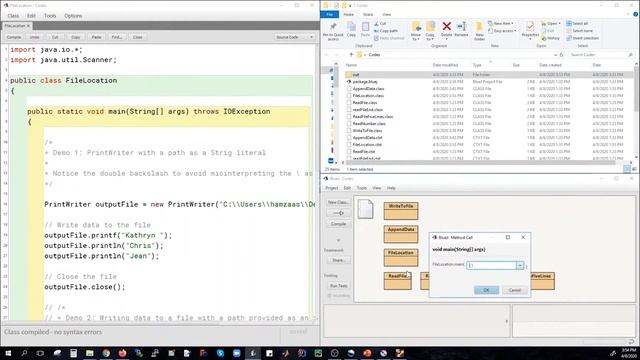Click the Task View taskbar icon
The width and height of the screenshot is (640, 360).
point(40,353)
